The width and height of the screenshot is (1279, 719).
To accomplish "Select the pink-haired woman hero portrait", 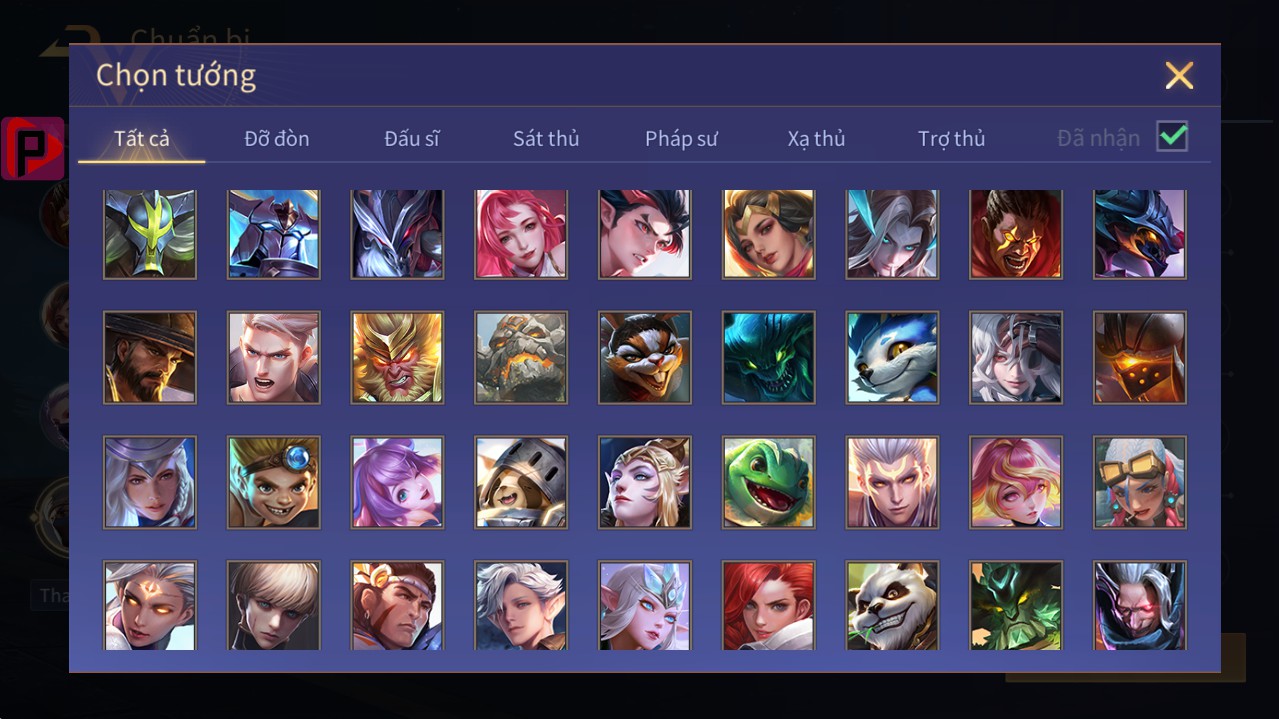I will [x=521, y=233].
